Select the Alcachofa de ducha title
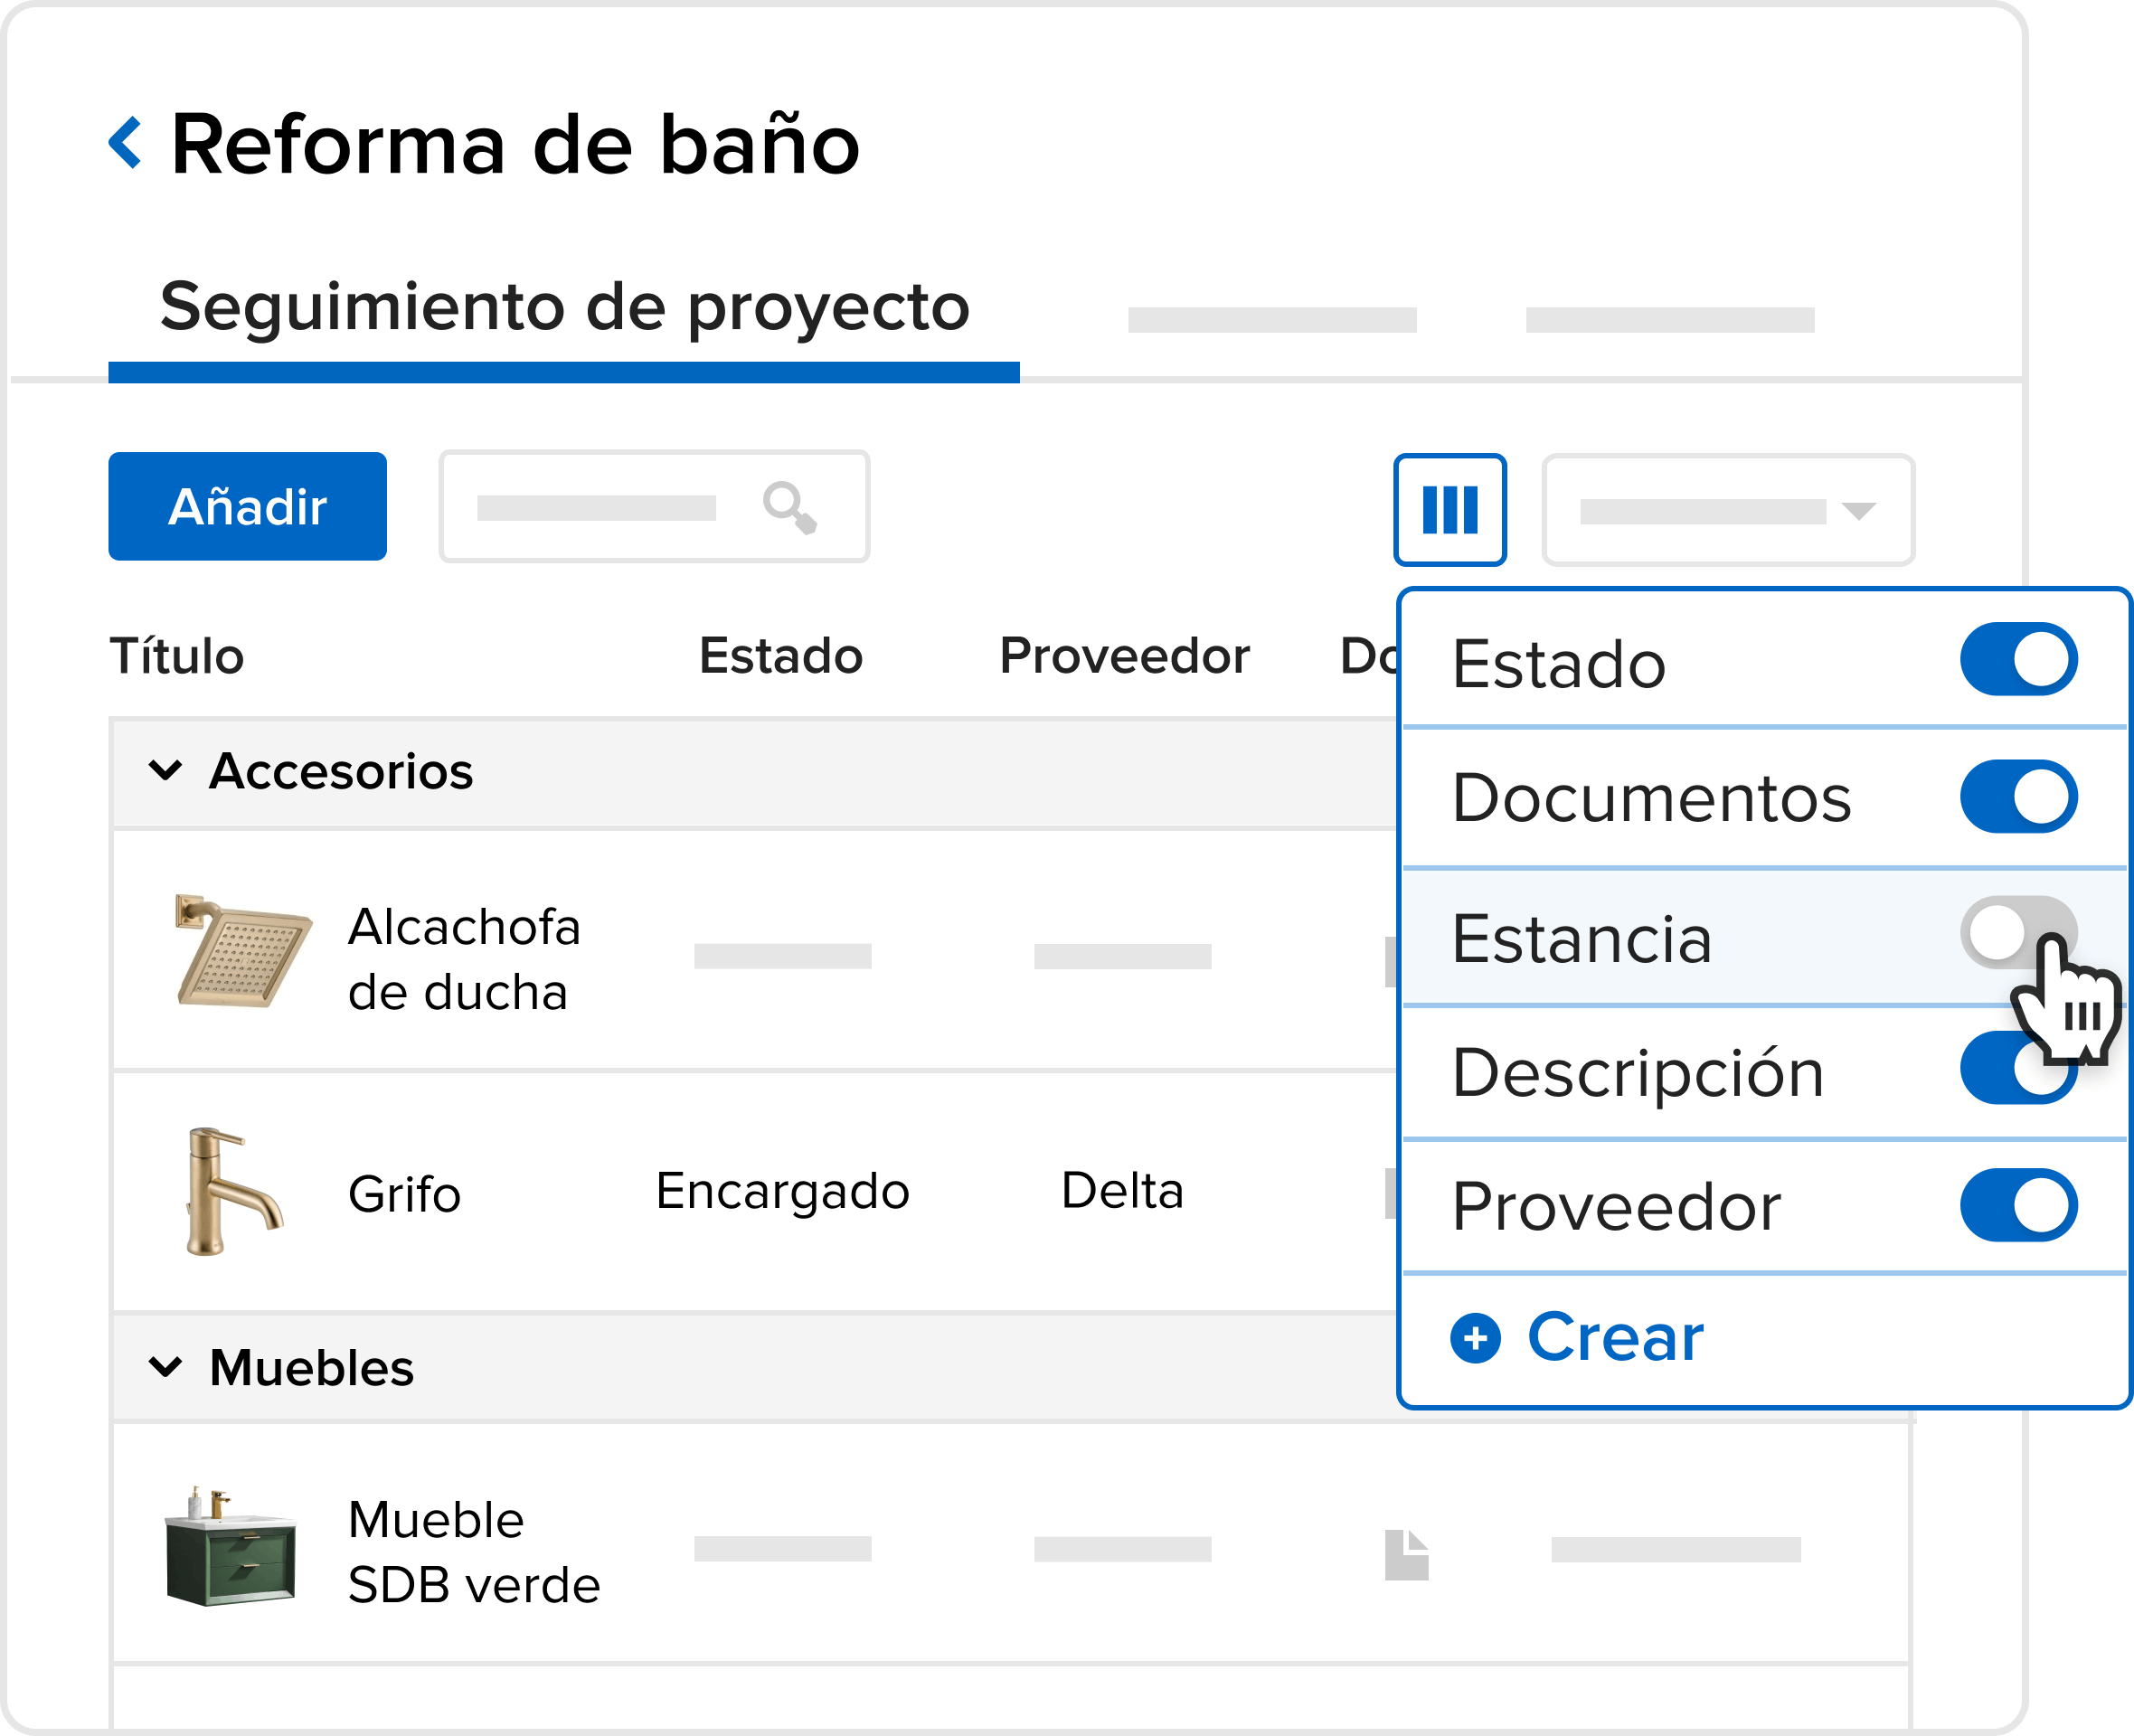 click(x=465, y=959)
